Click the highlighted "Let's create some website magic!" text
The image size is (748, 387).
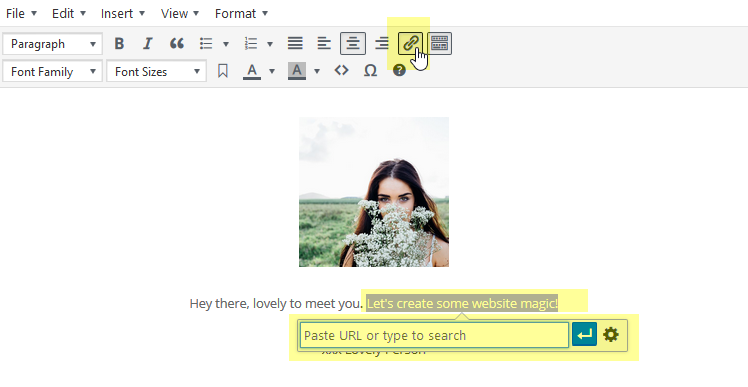tap(462, 303)
